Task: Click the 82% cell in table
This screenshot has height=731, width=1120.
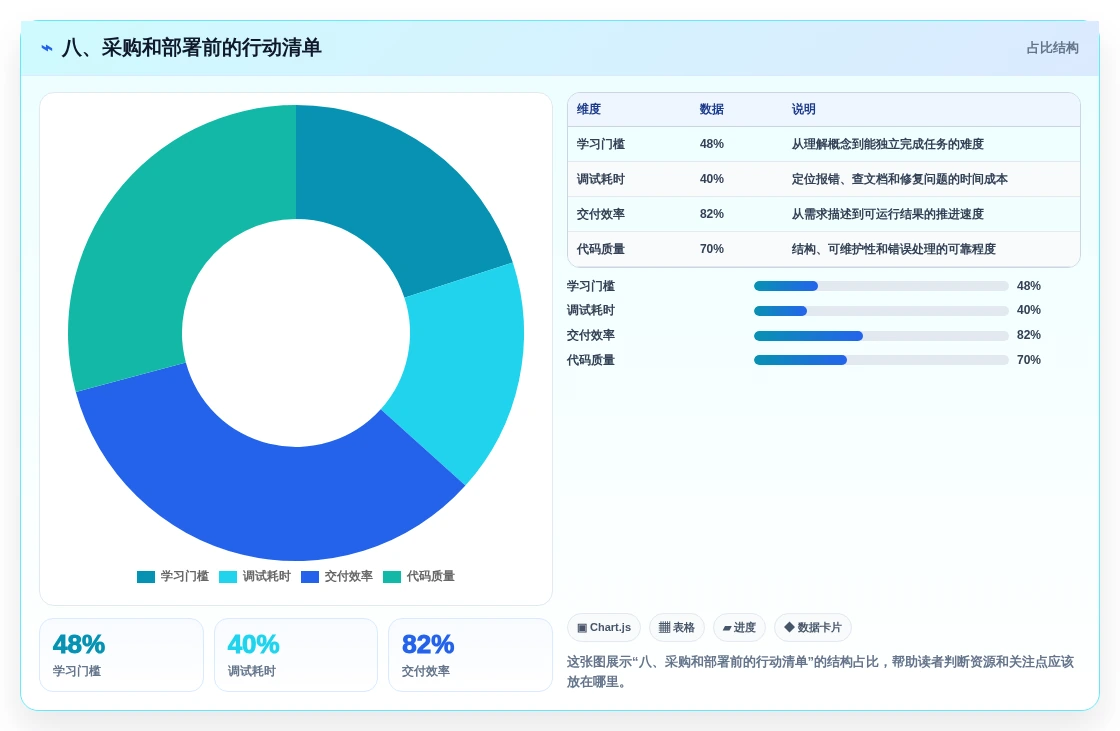Action: point(711,214)
